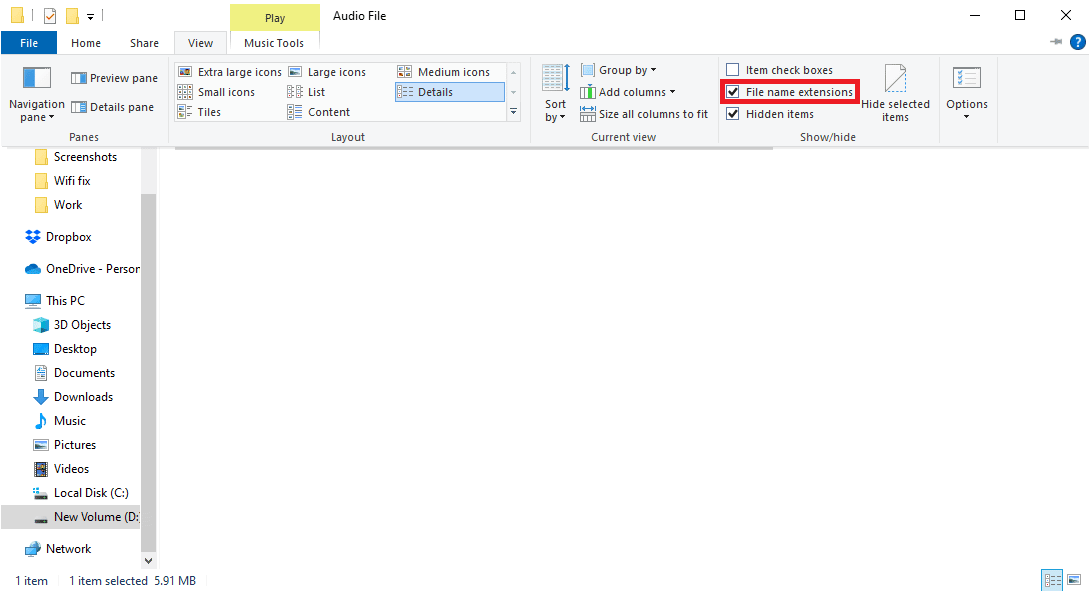The width and height of the screenshot is (1089, 591).
Task: Click Size all columns to fit
Action: (644, 114)
